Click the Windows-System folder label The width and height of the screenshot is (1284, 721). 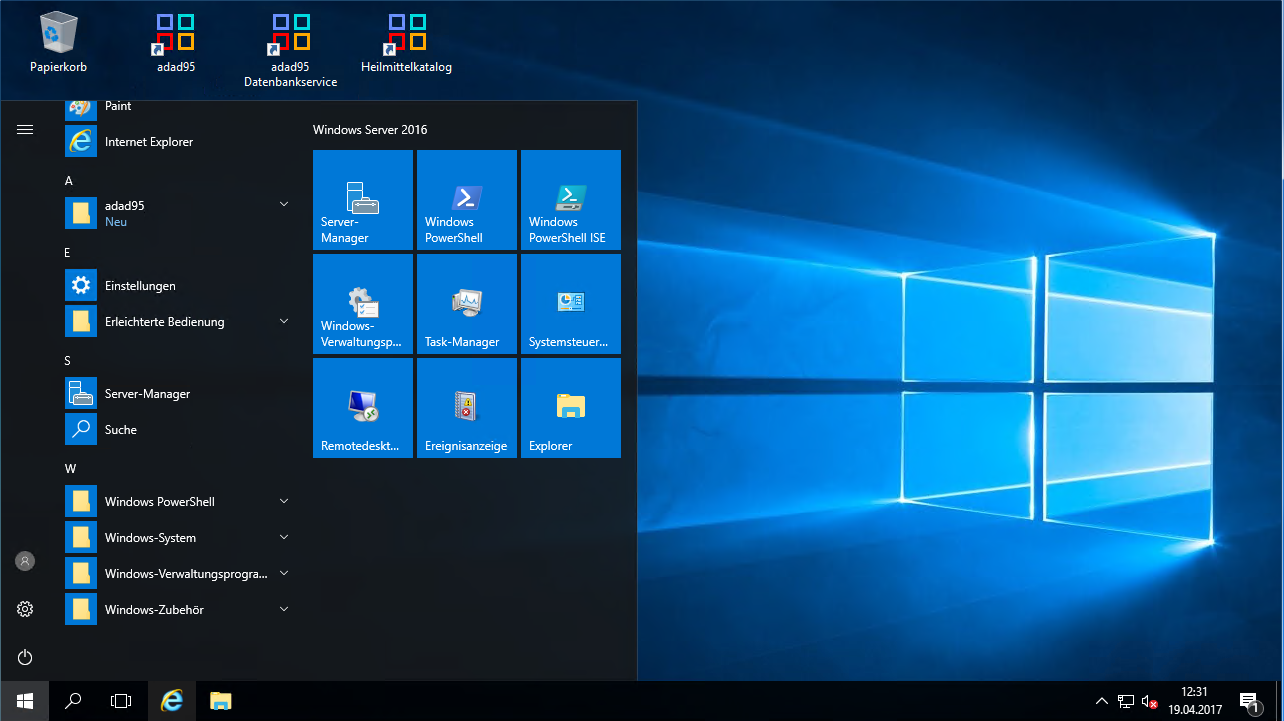(150, 538)
